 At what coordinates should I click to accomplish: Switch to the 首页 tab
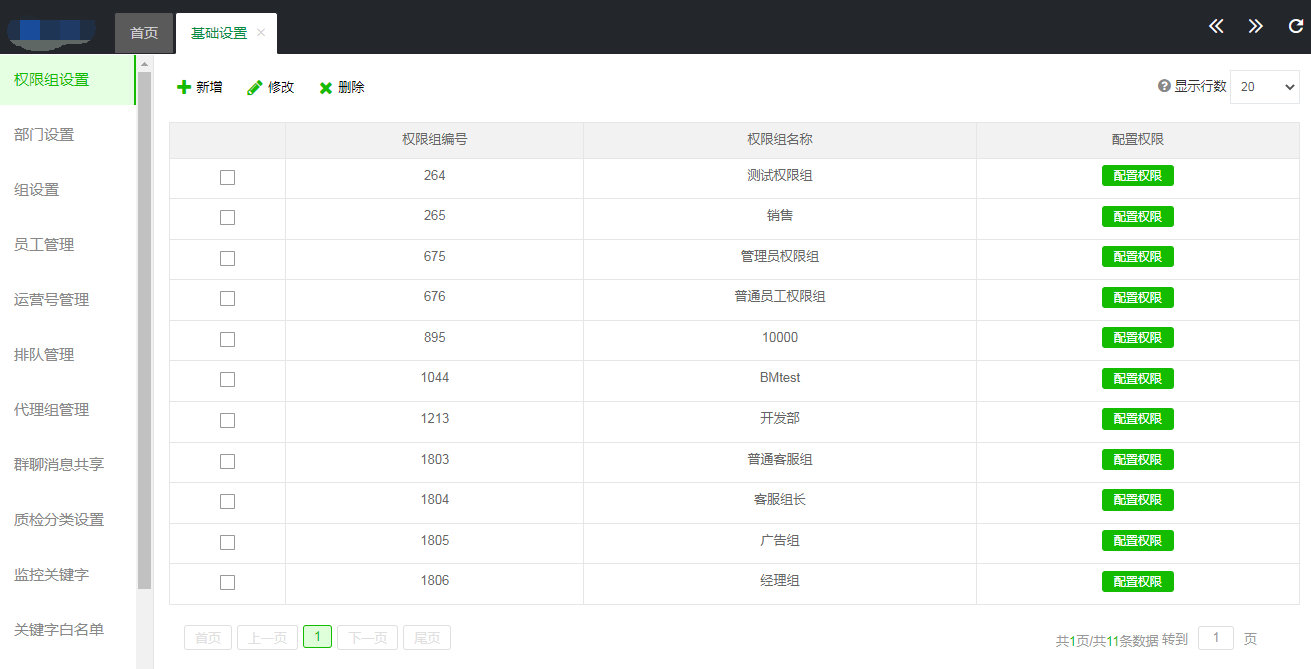click(144, 33)
